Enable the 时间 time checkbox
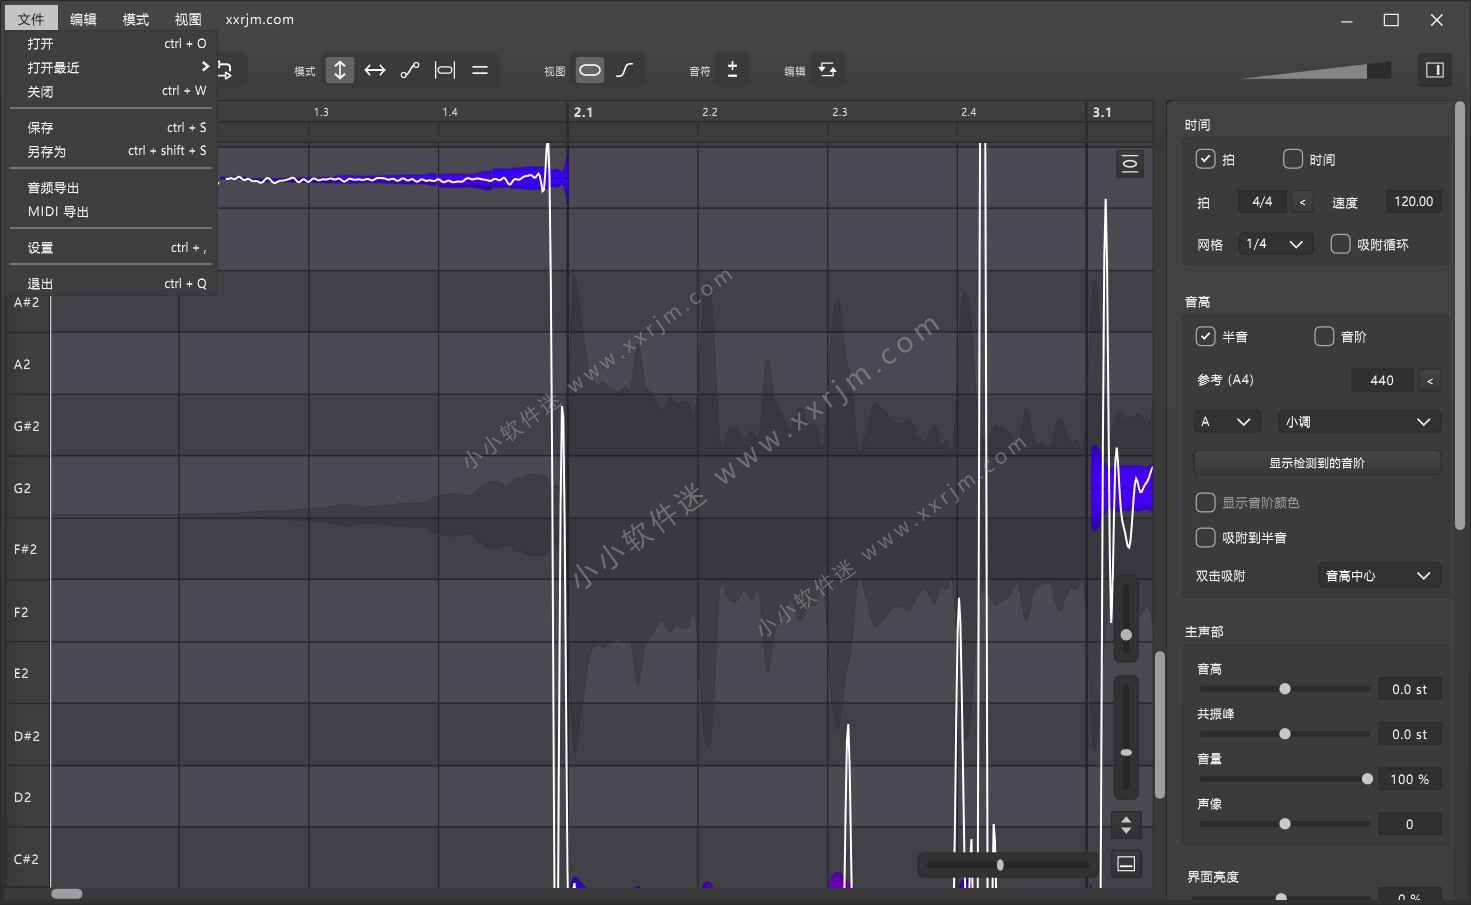1471x905 pixels. [x=1293, y=159]
